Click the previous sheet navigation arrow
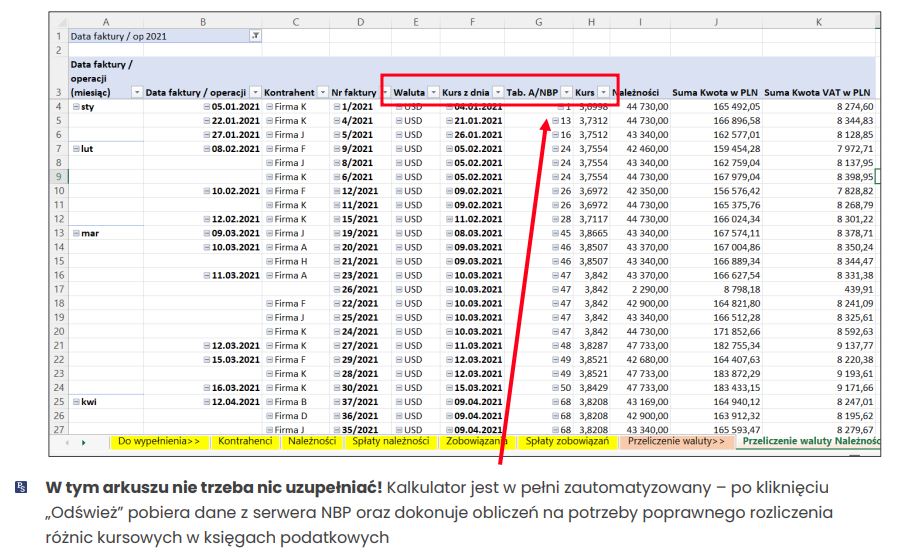 pyautogui.click(x=67, y=441)
